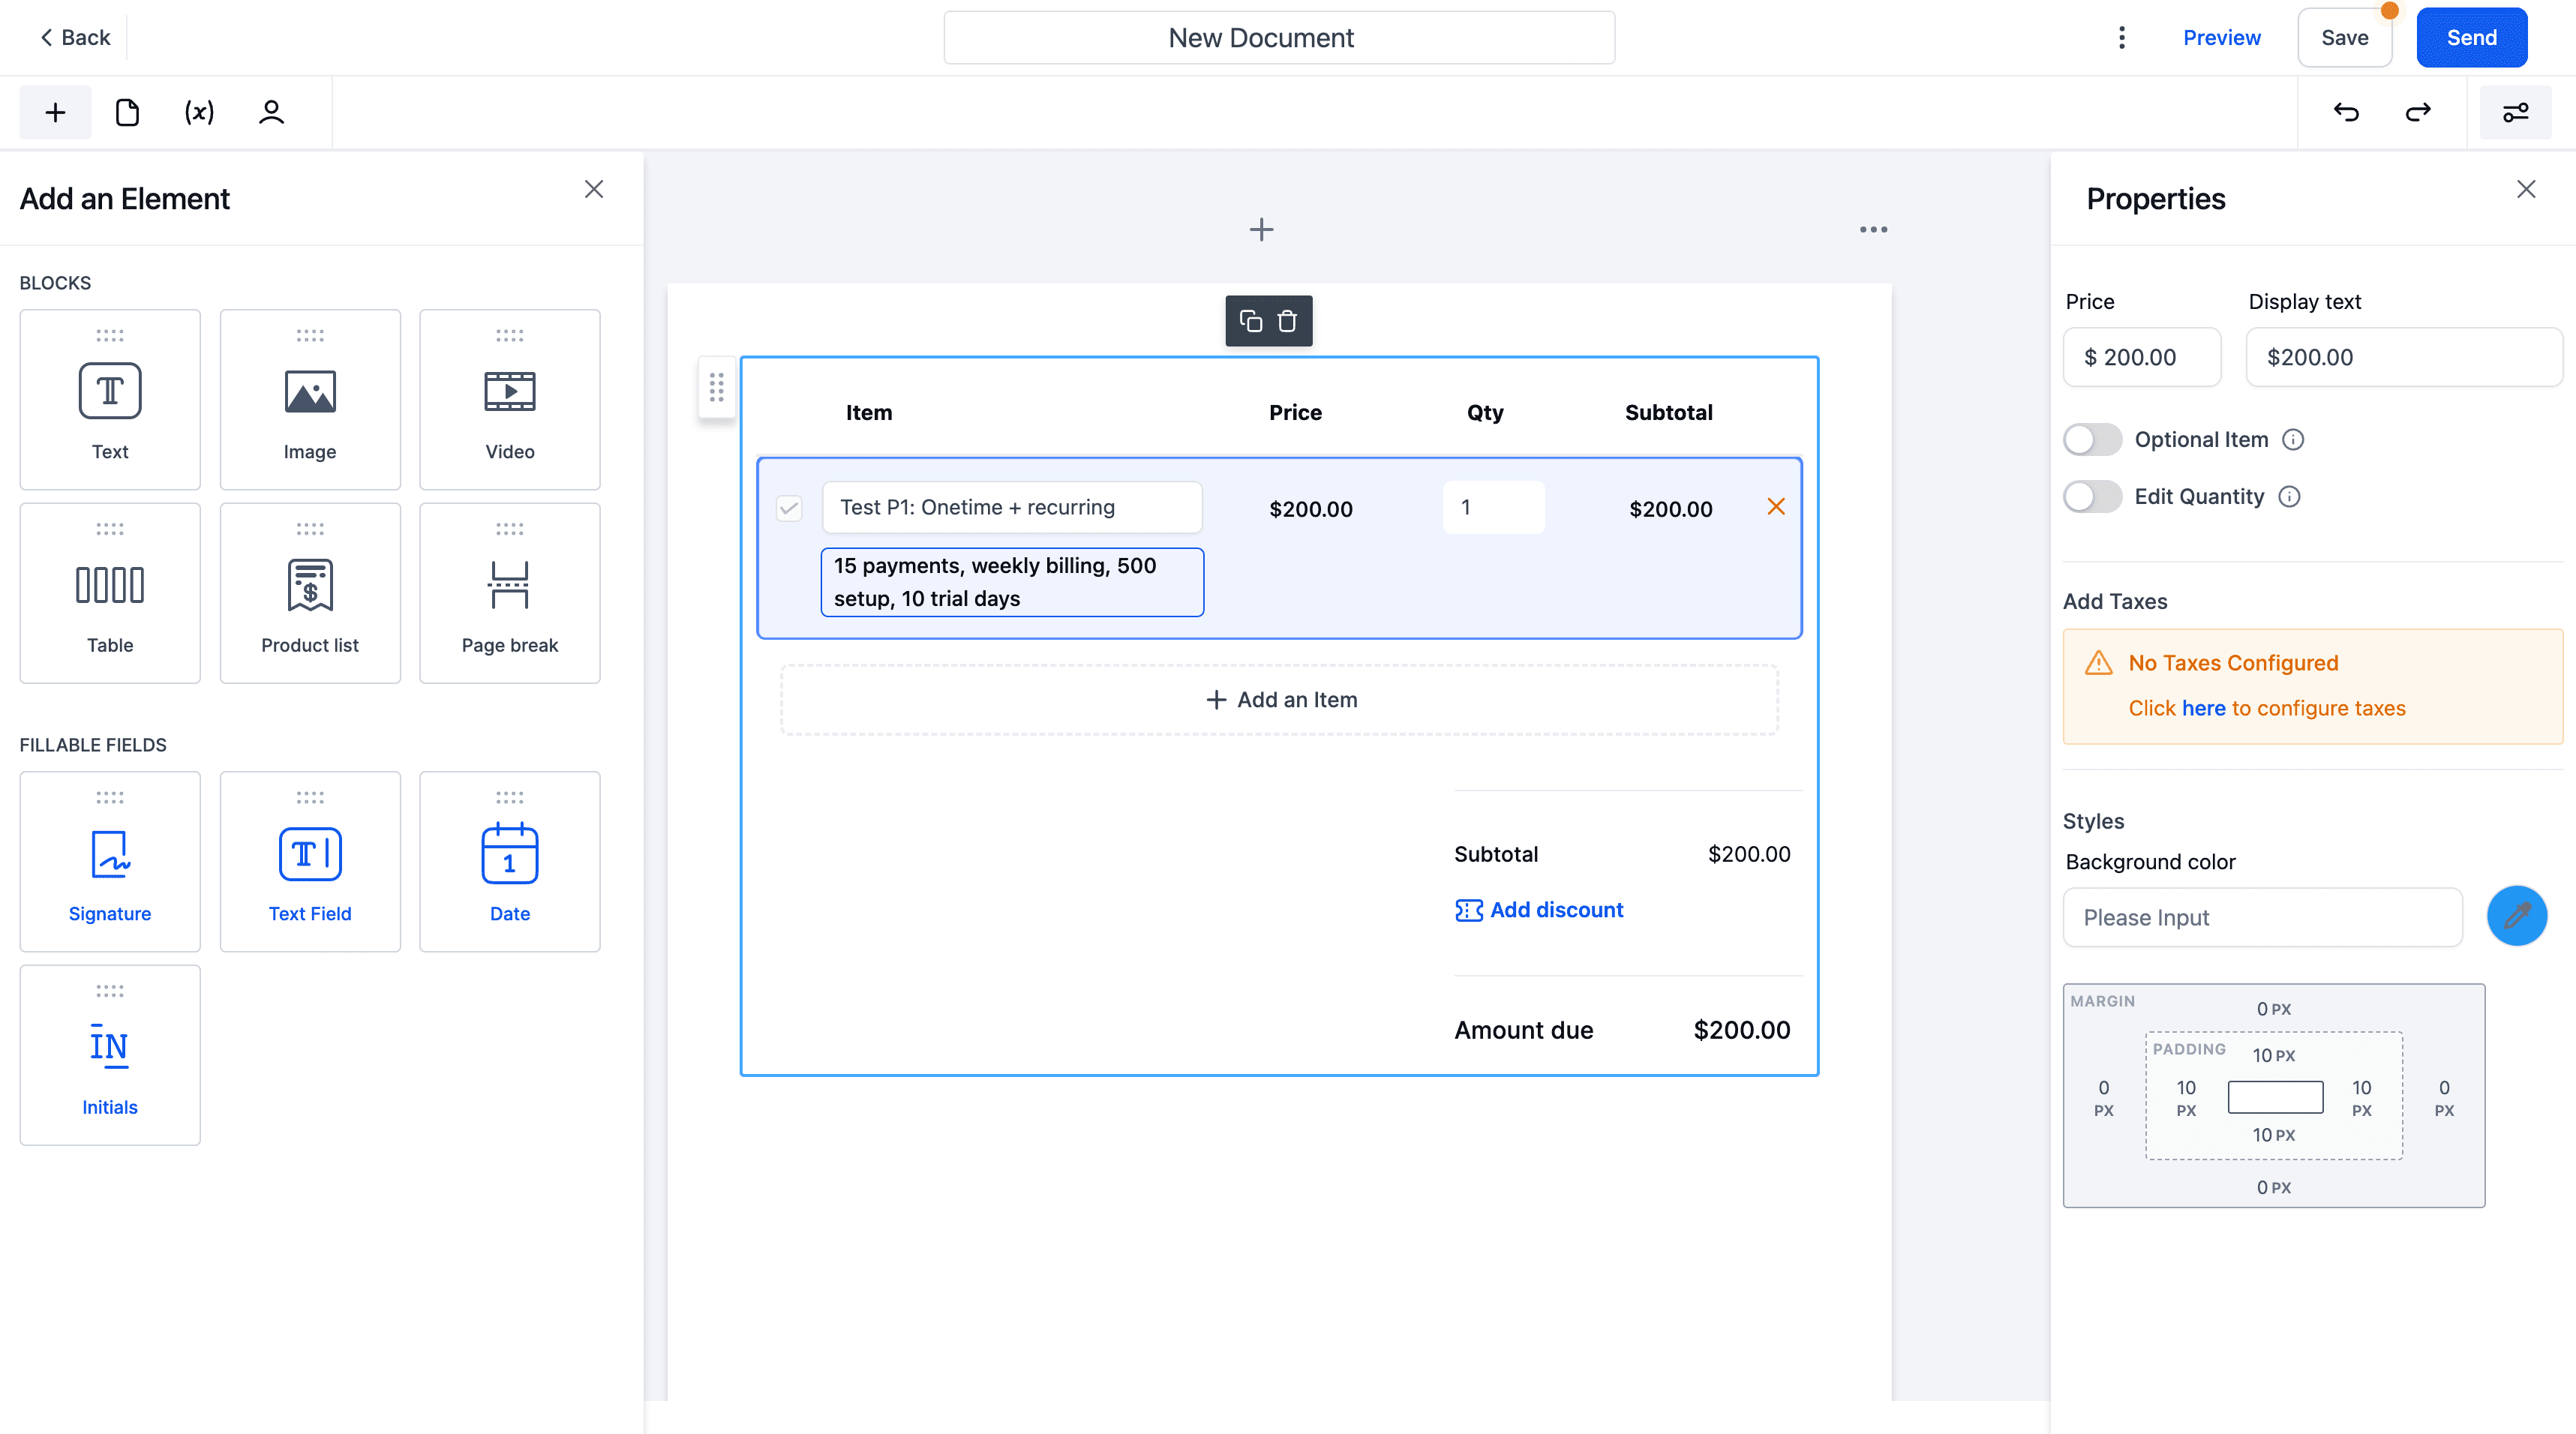Click the Optional Item info icon

tap(2293, 440)
